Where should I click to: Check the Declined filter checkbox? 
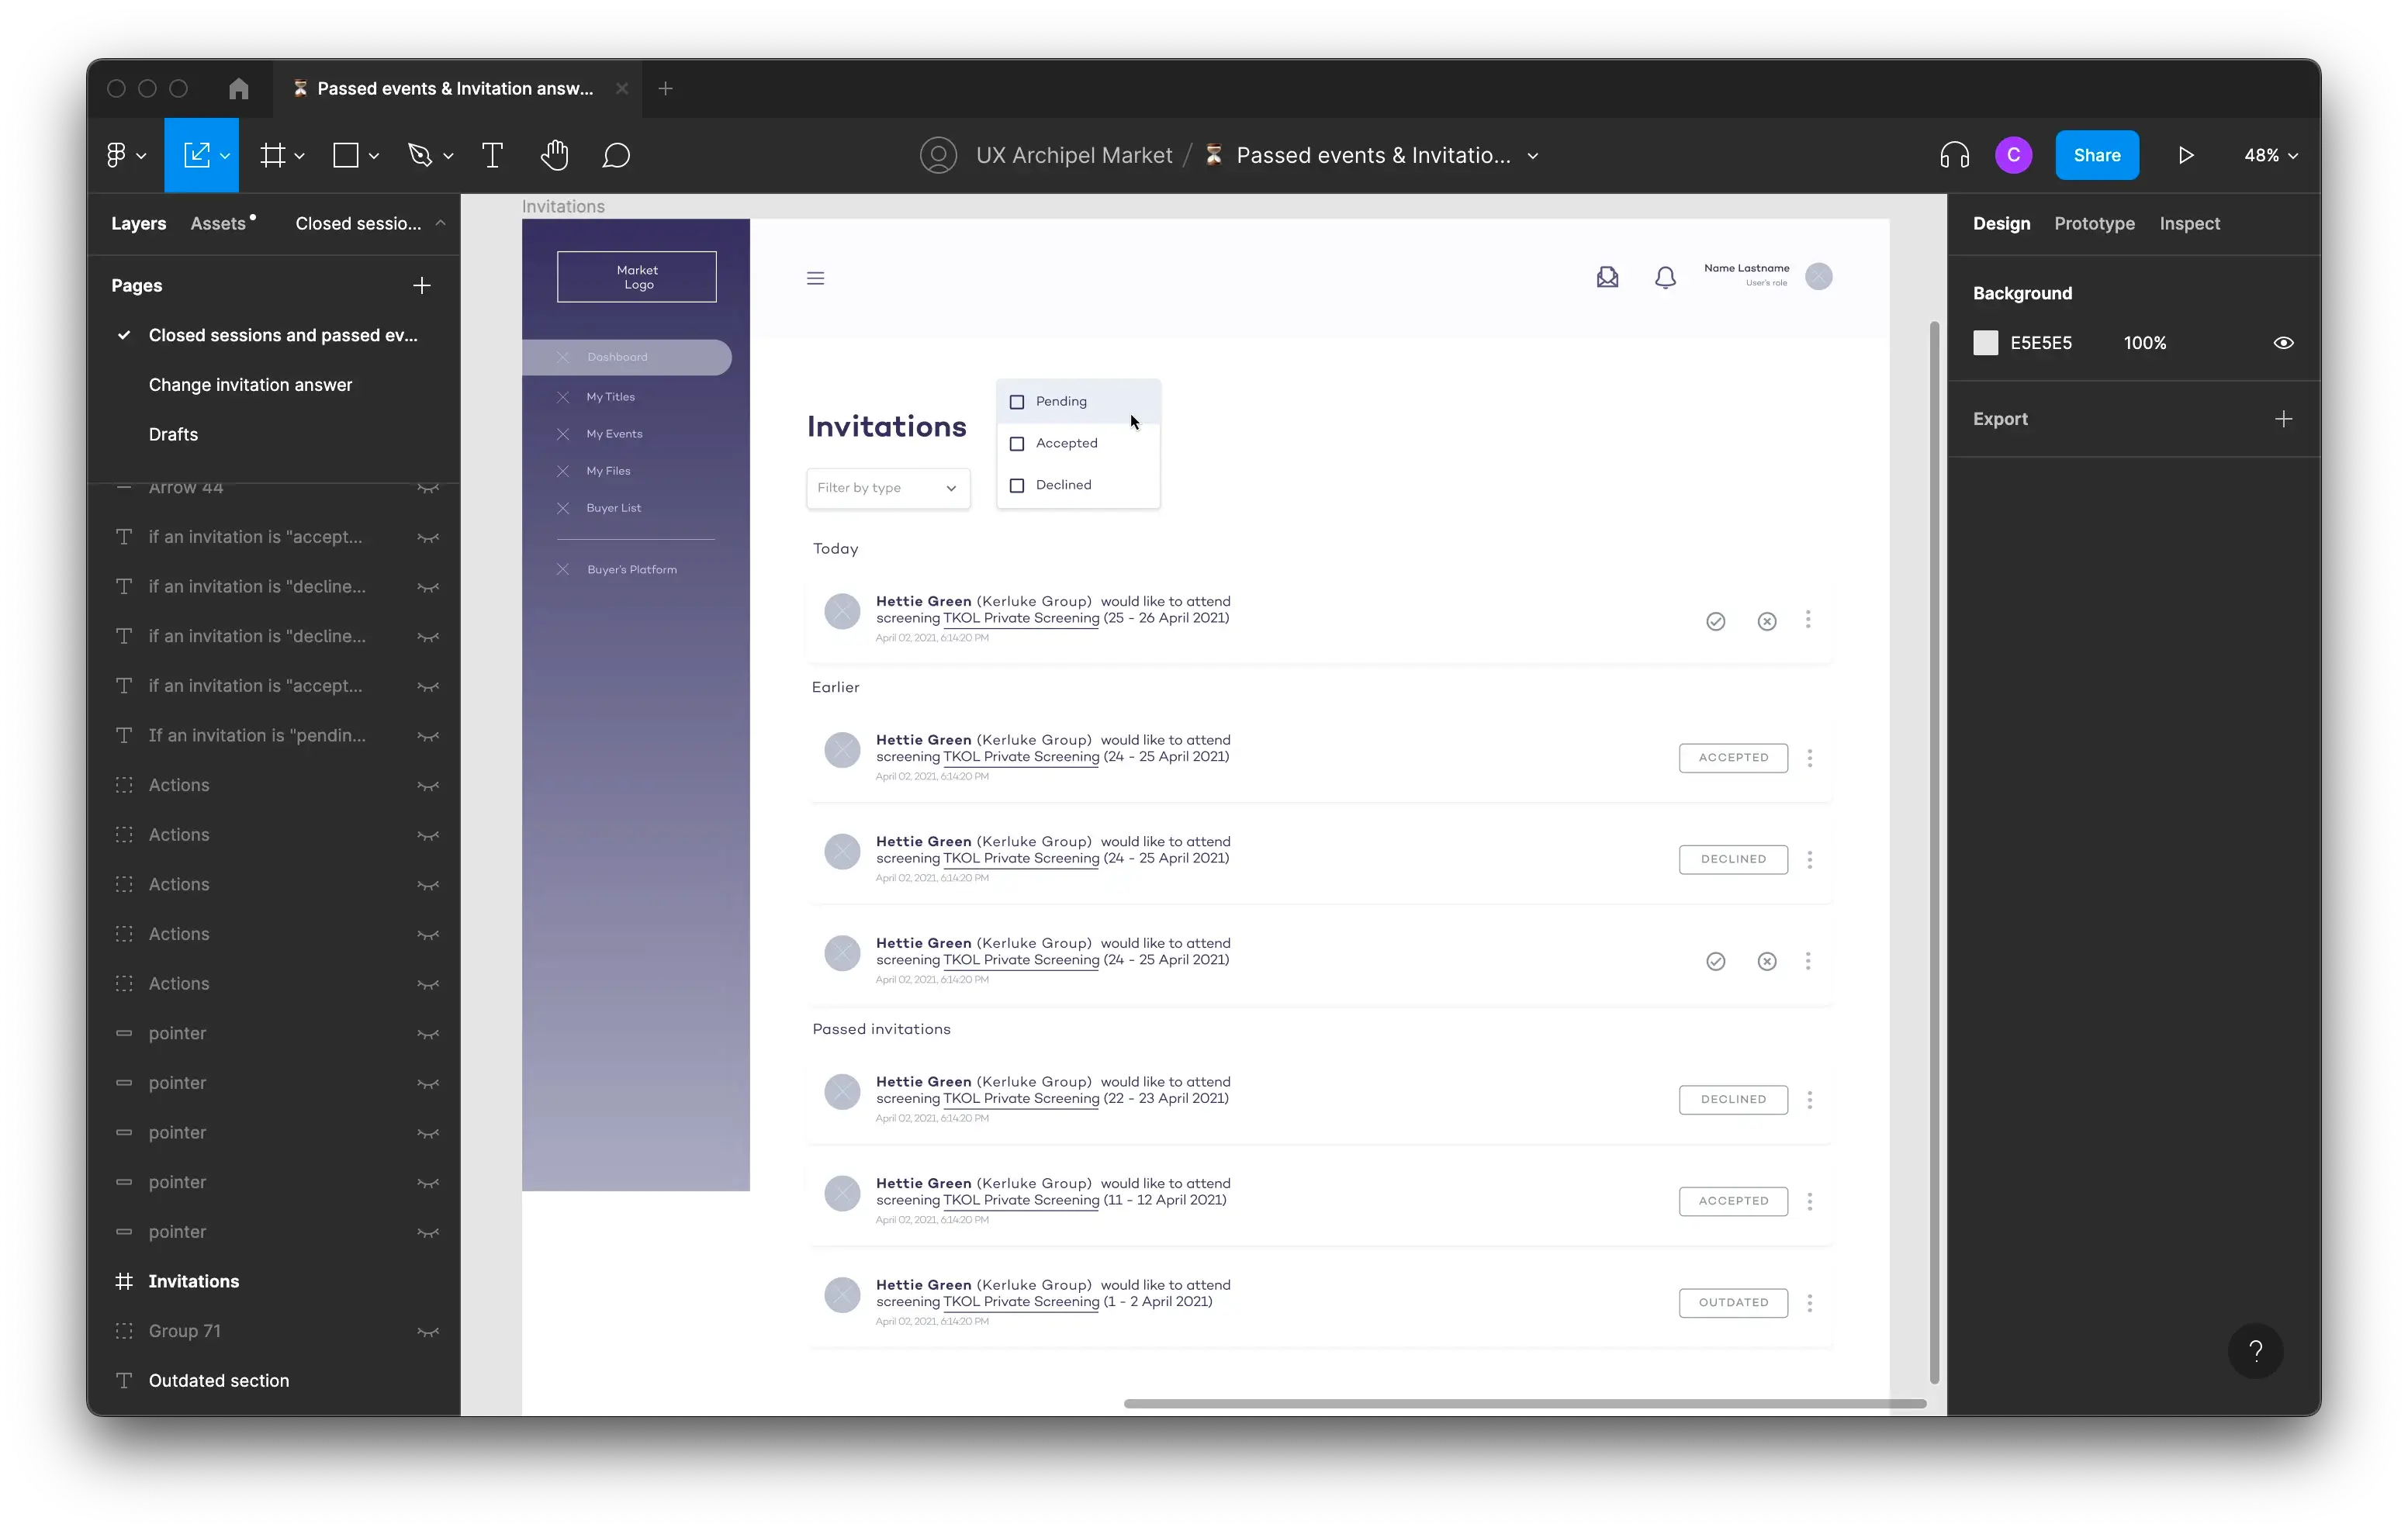click(1017, 486)
